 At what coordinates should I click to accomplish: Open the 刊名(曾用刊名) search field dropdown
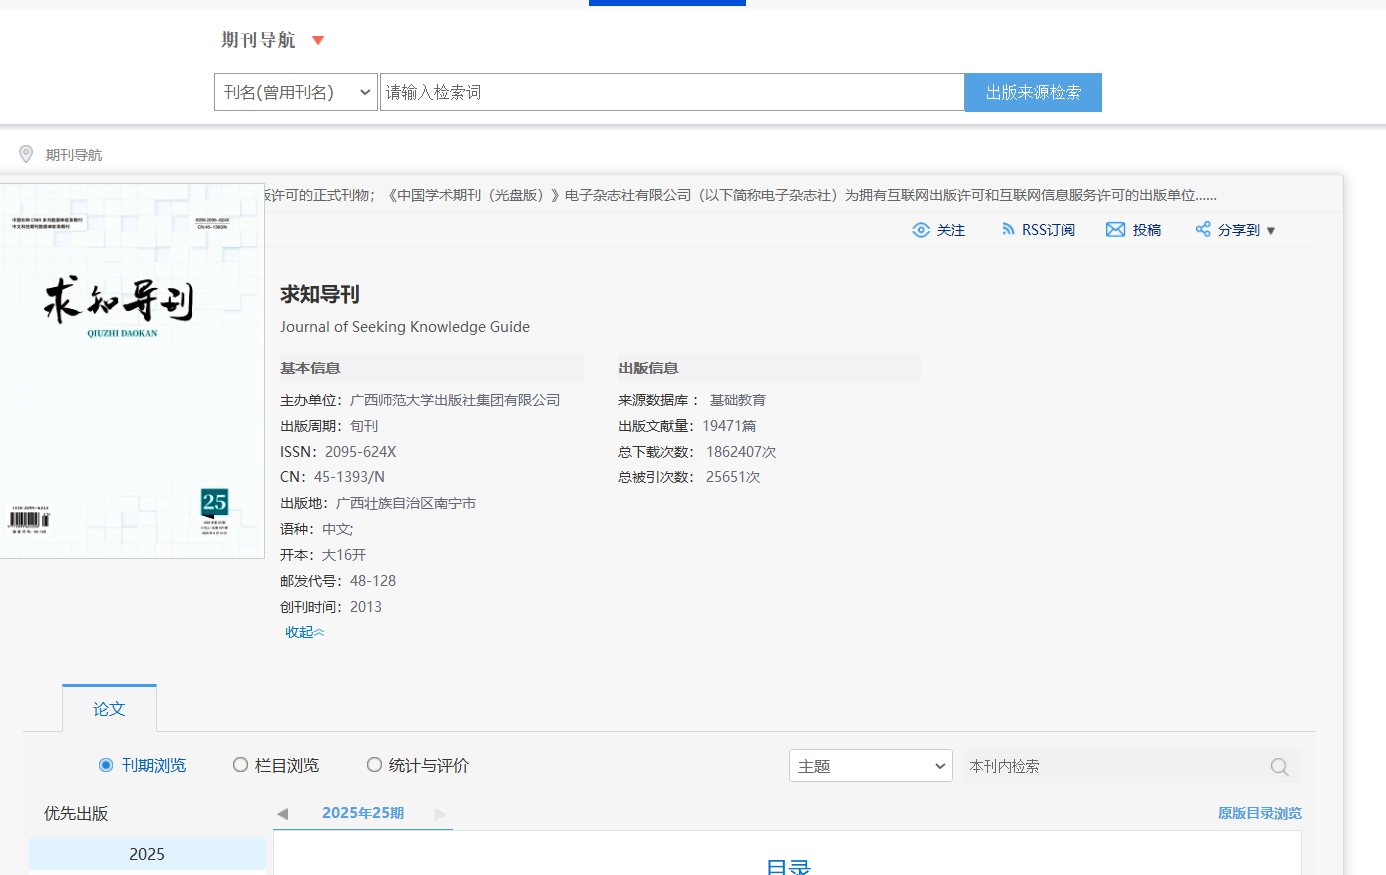(296, 92)
